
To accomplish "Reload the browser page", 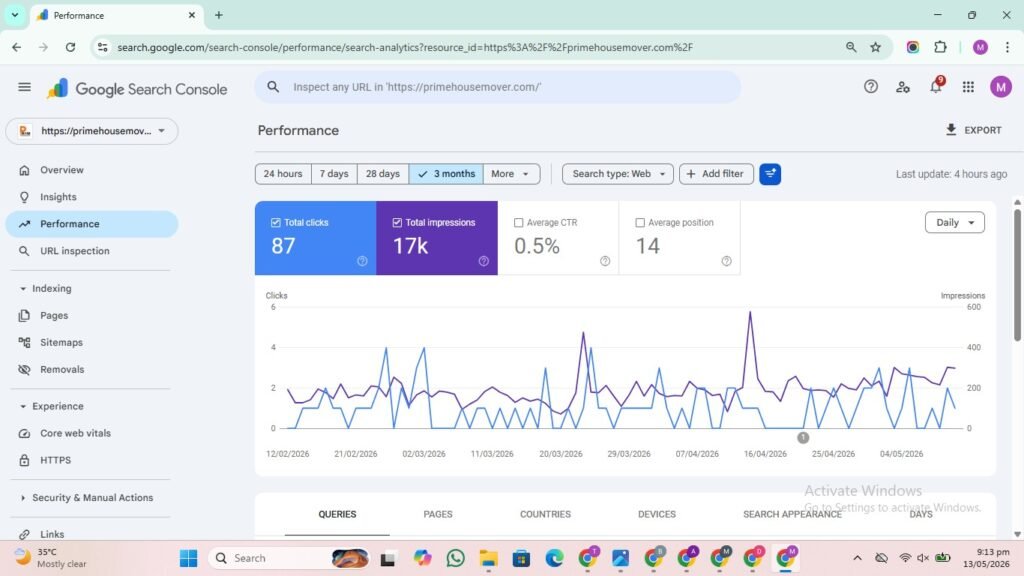I will coord(71,47).
